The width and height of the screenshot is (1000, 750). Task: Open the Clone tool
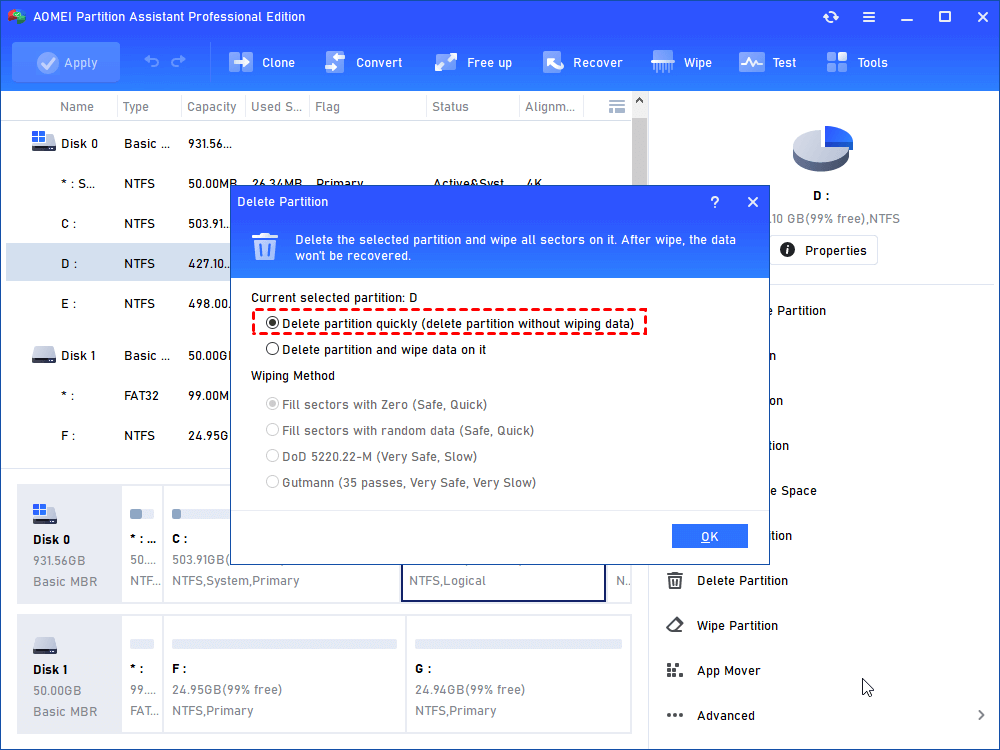pyautogui.click(x=261, y=62)
